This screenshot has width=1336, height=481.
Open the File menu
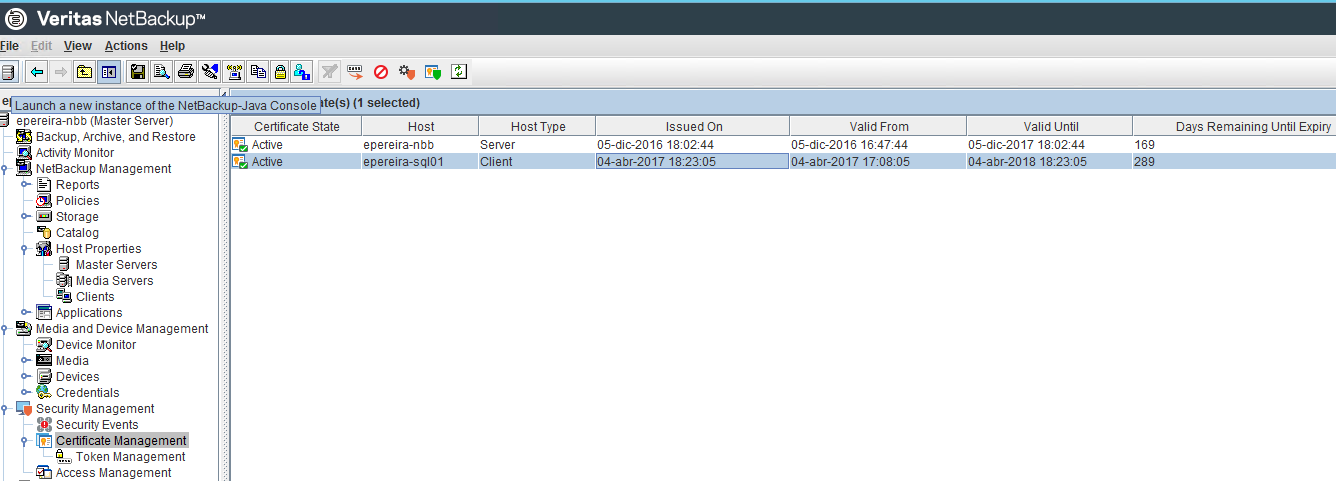(x=9, y=46)
